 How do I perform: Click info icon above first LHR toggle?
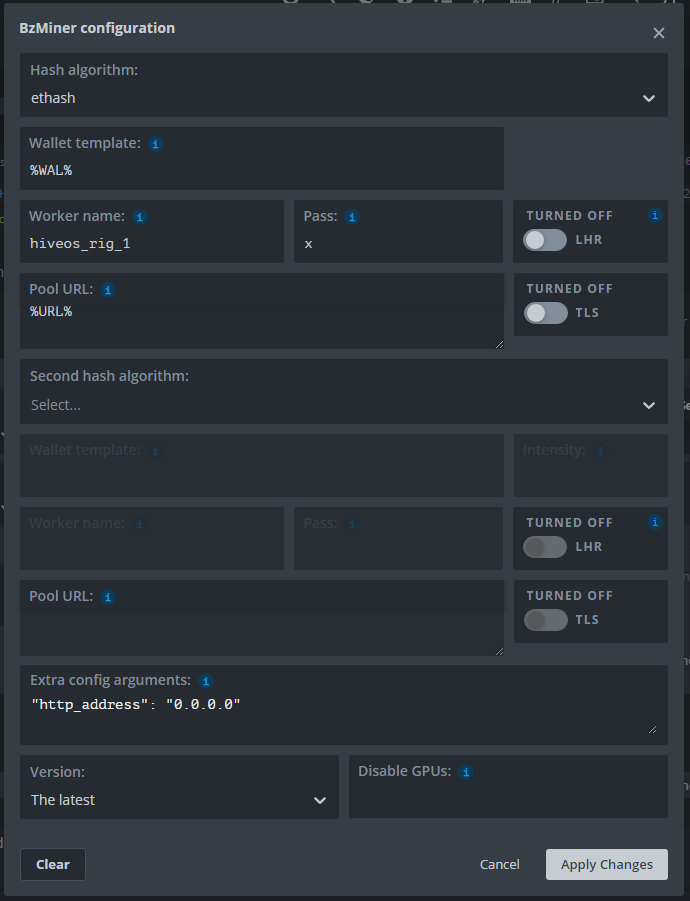(655, 215)
